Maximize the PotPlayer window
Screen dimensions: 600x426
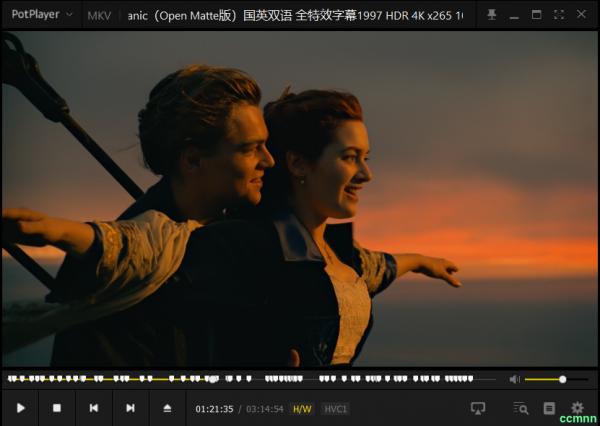536,15
